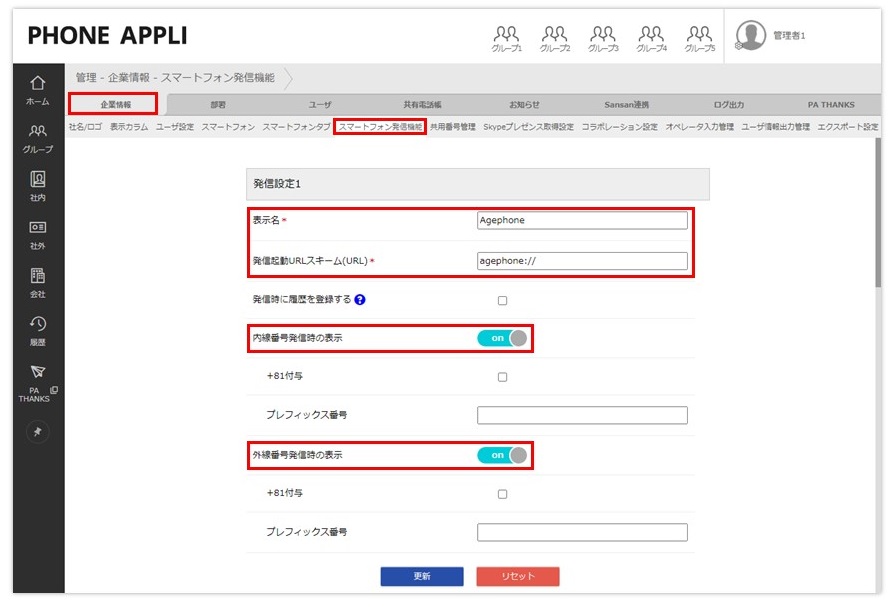895x607 pixels.
Task: Launch PA THANKS from the sidebar
Action: (x=37, y=379)
